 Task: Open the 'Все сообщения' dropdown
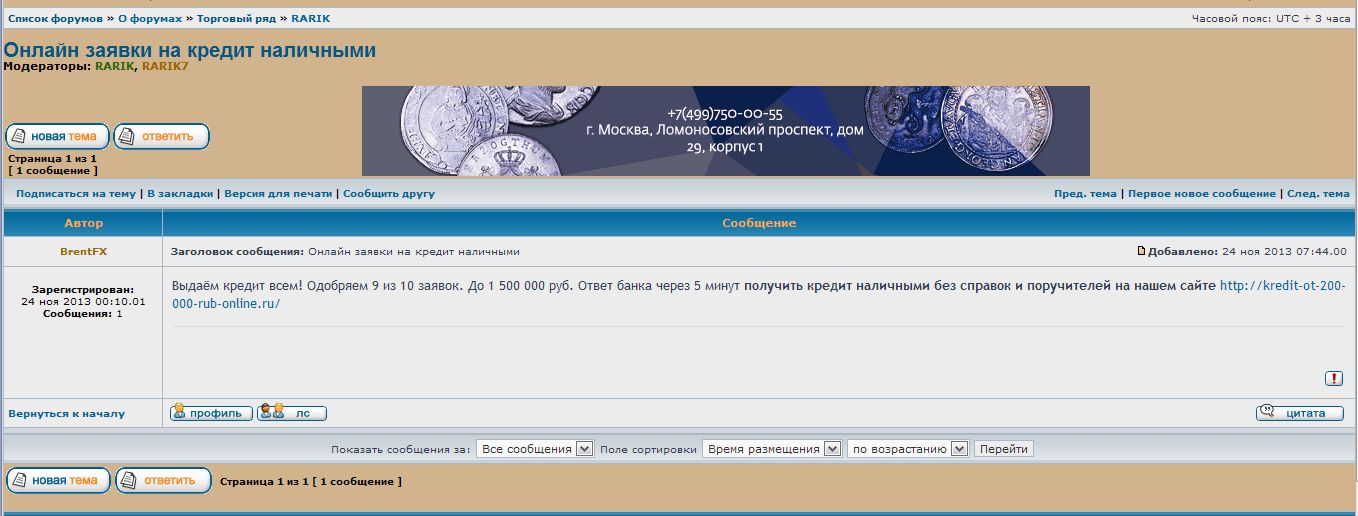[535, 449]
